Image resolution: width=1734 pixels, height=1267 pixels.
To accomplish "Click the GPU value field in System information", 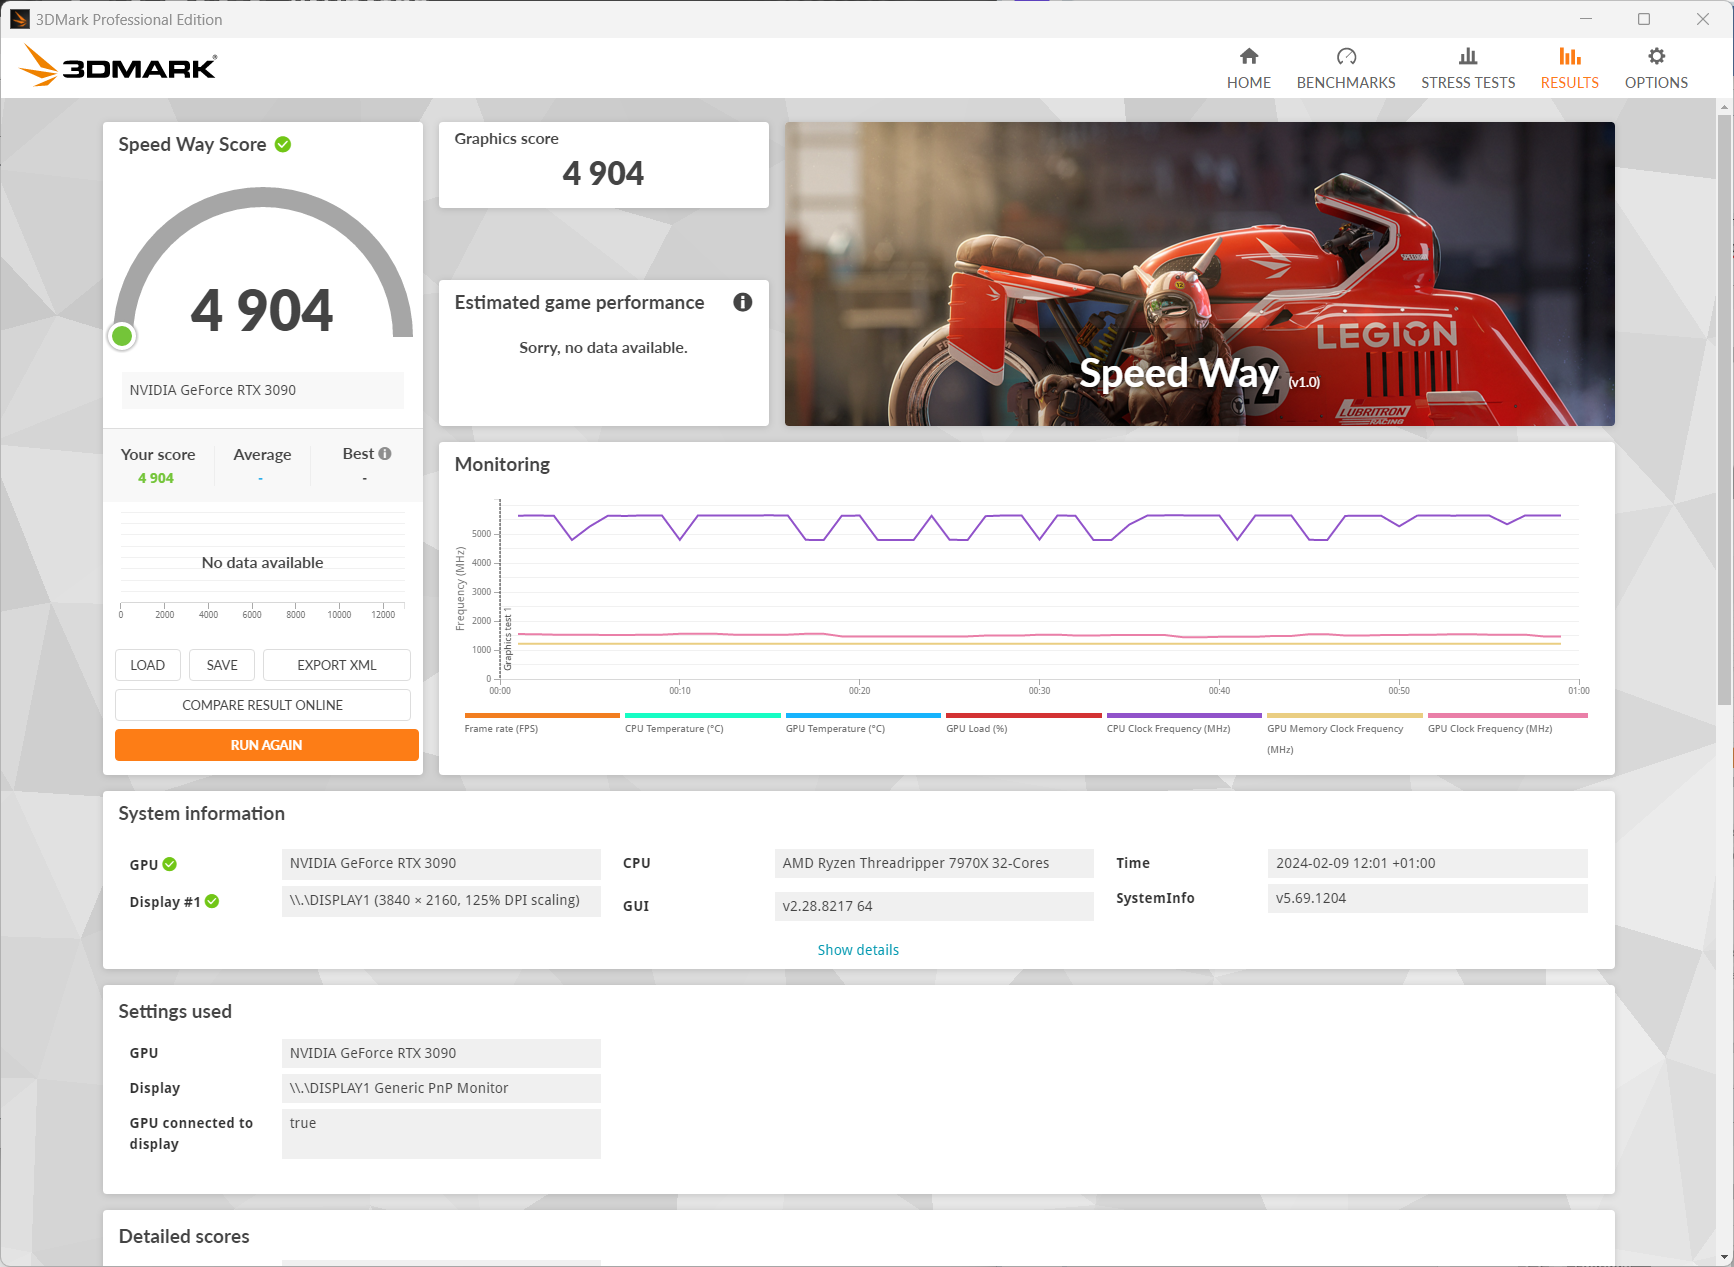I will click(441, 863).
